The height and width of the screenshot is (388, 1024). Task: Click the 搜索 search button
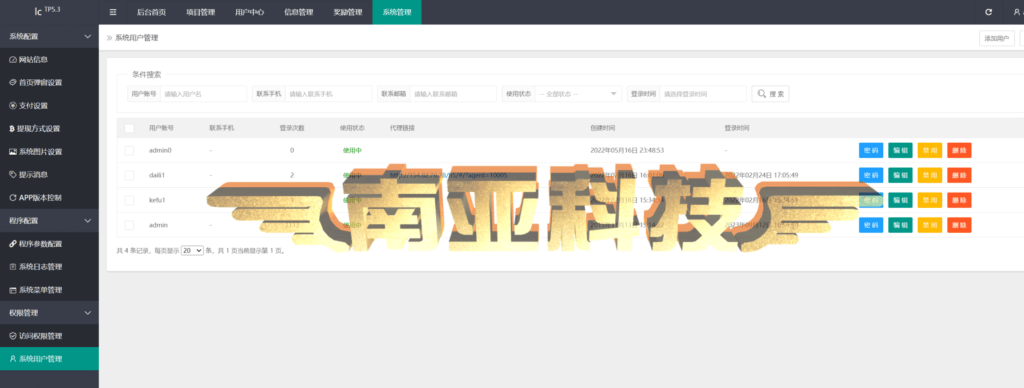(770, 94)
